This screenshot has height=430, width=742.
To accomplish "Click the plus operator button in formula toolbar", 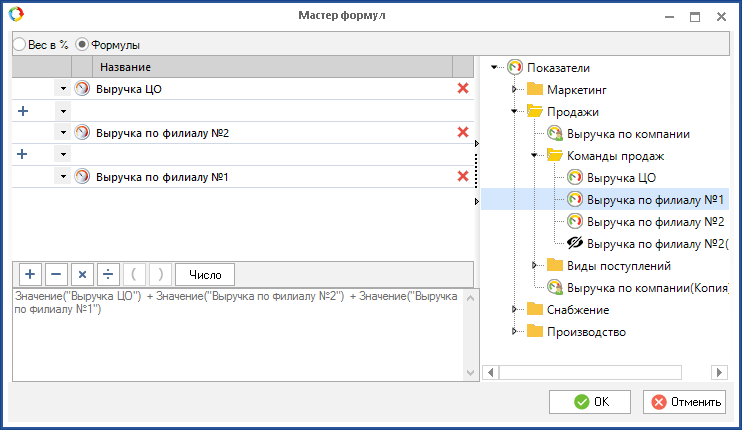I will click(30, 274).
